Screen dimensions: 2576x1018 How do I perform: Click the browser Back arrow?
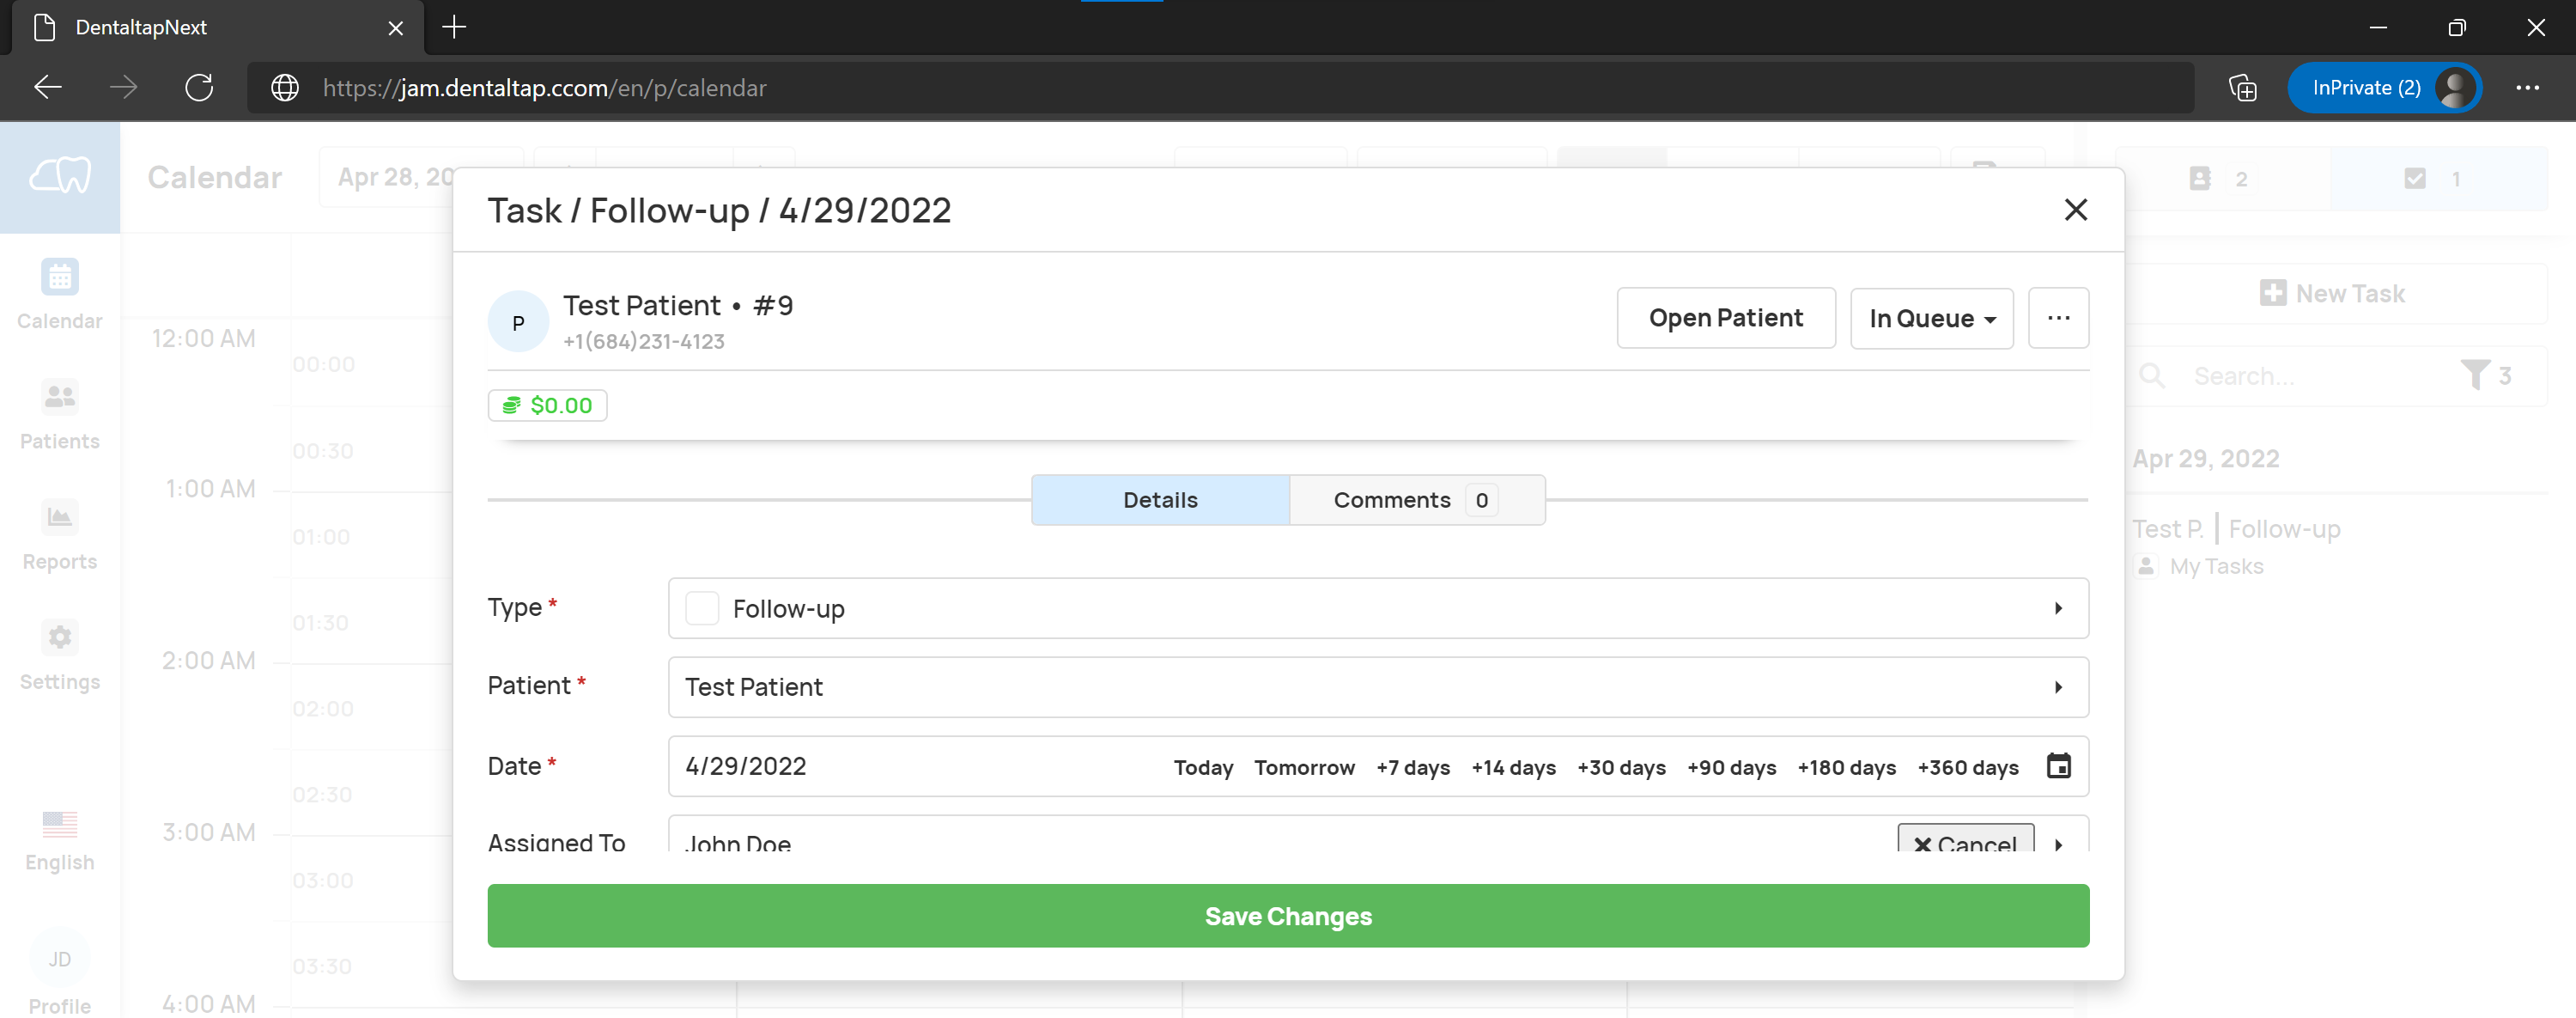click(x=48, y=88)
